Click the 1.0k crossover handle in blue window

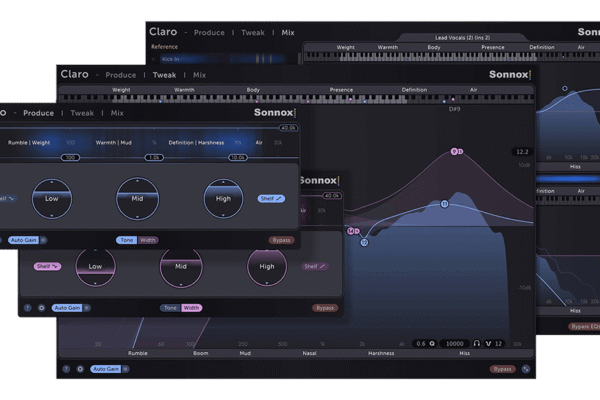[154, 157]
